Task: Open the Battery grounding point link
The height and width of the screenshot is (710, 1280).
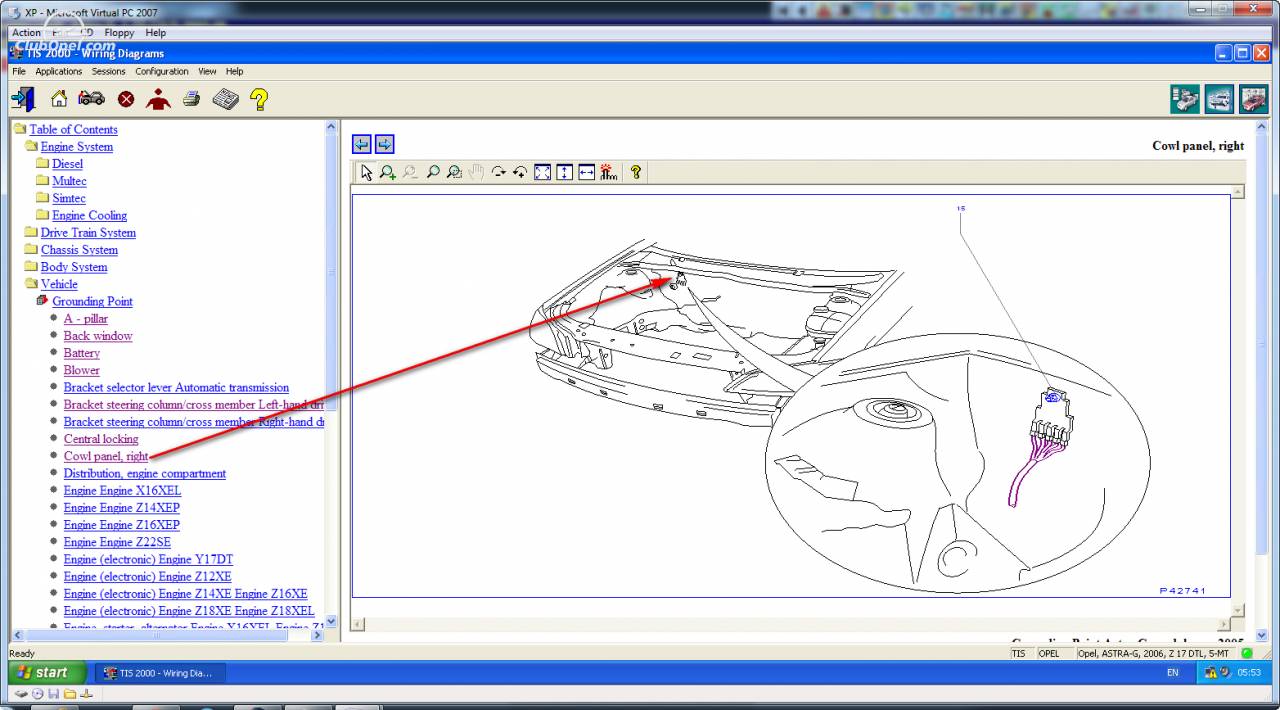Action: [82, 353]
